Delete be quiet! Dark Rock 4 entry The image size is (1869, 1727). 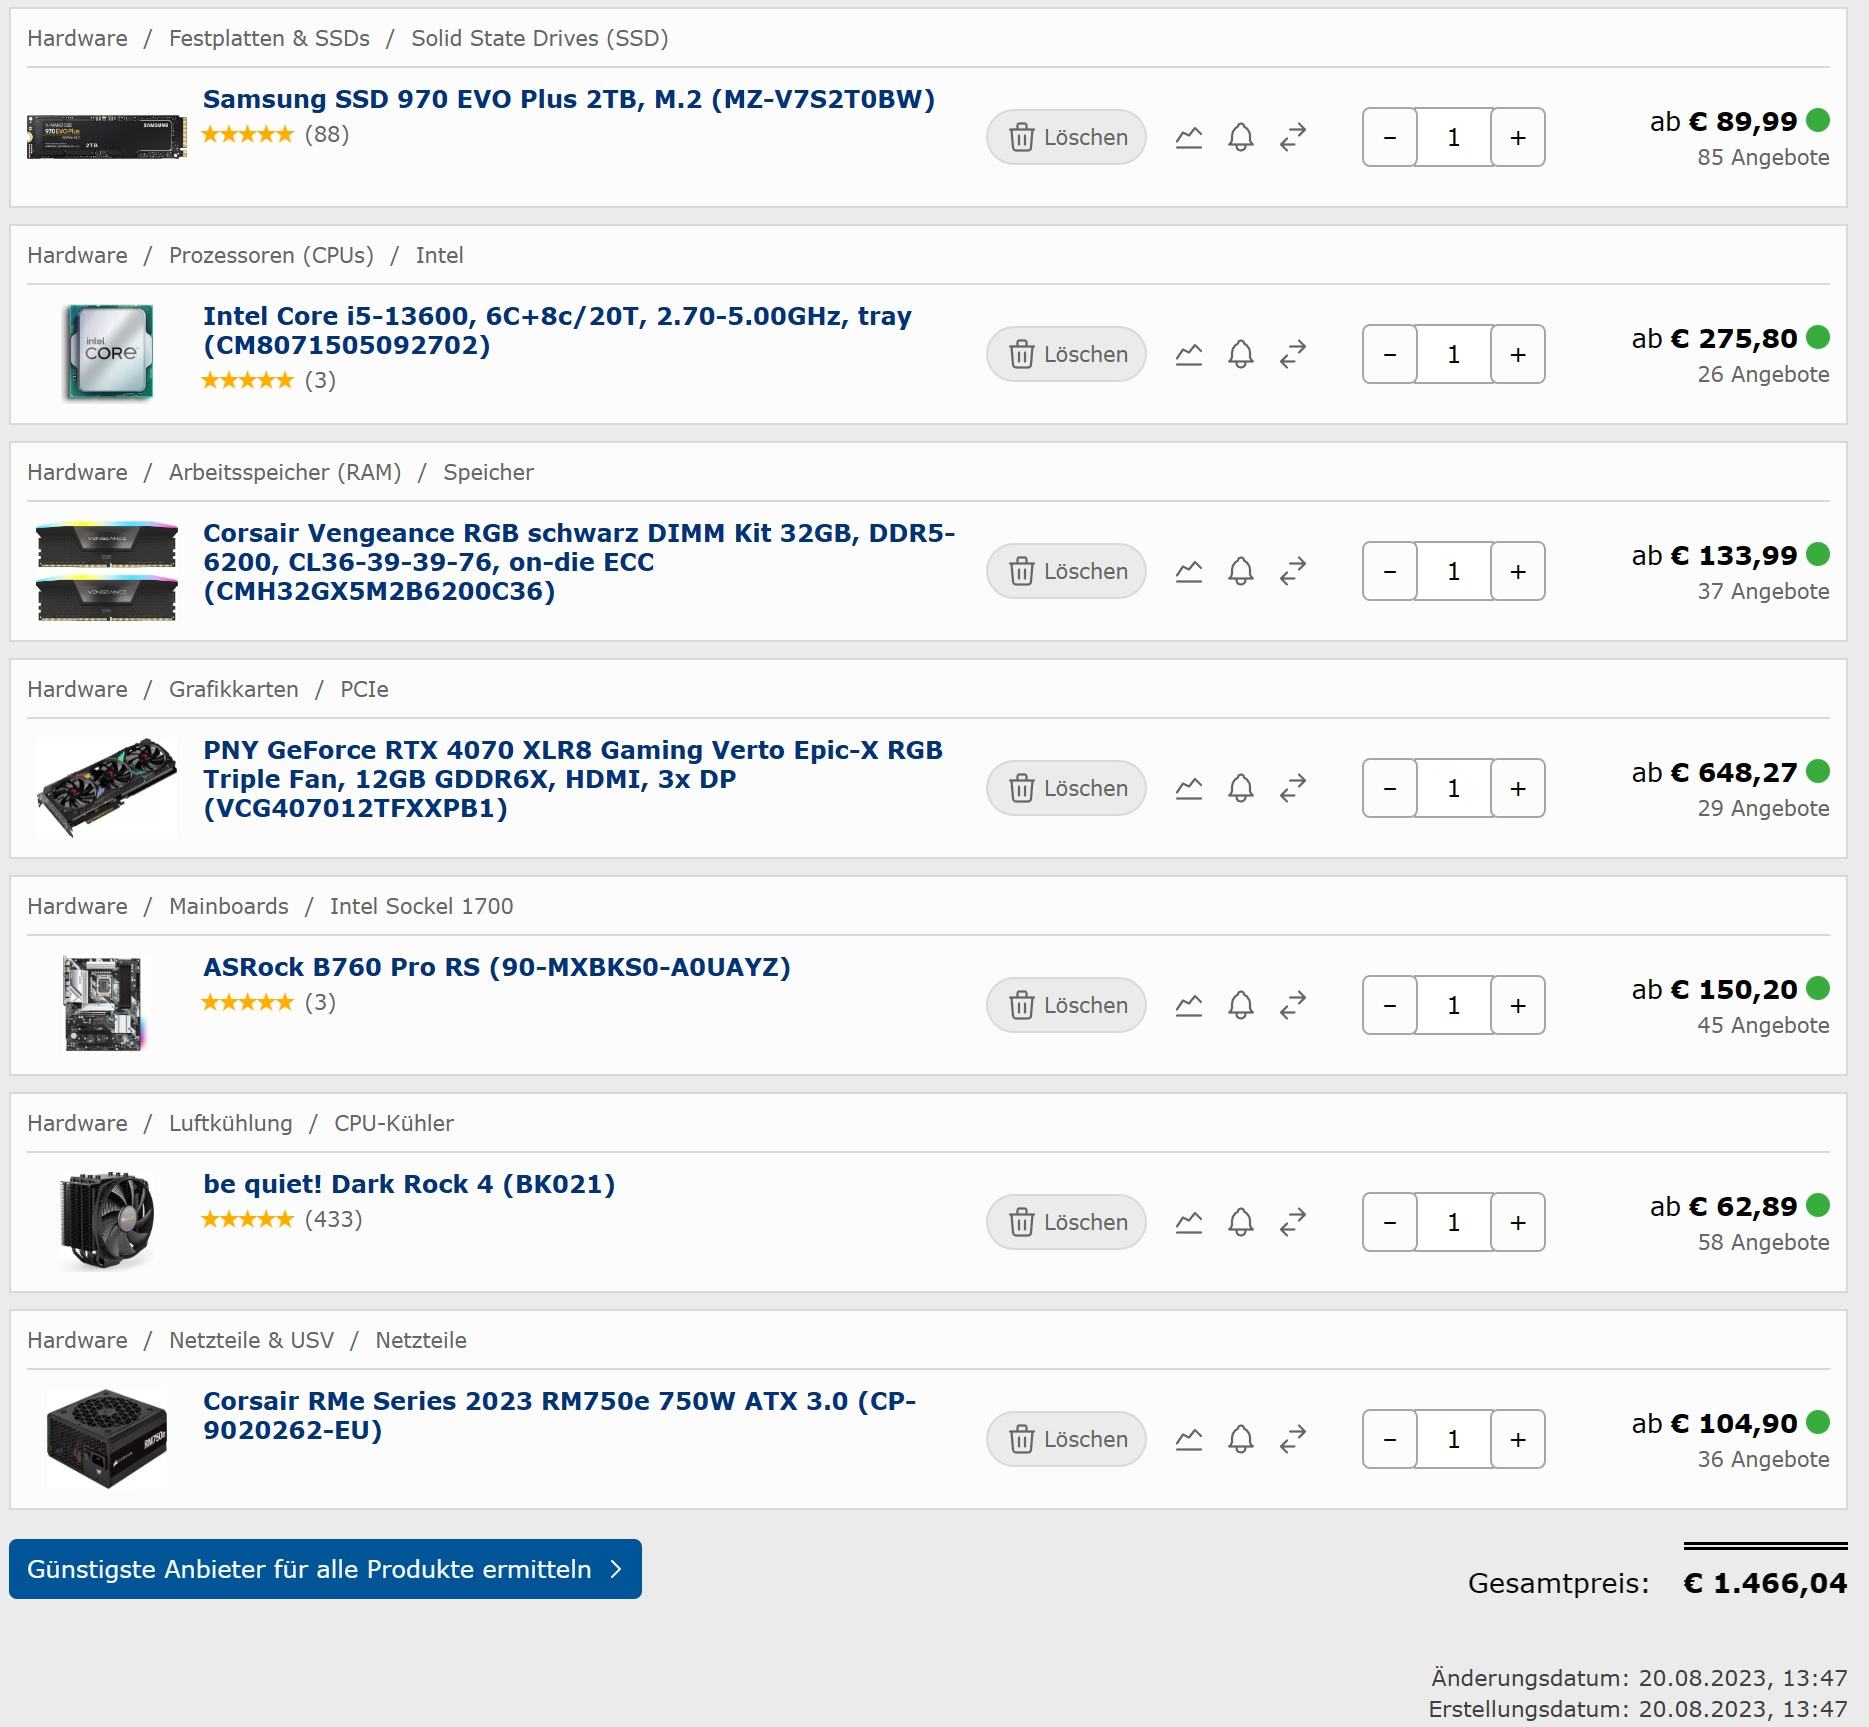click(x=1066, y=1222)
